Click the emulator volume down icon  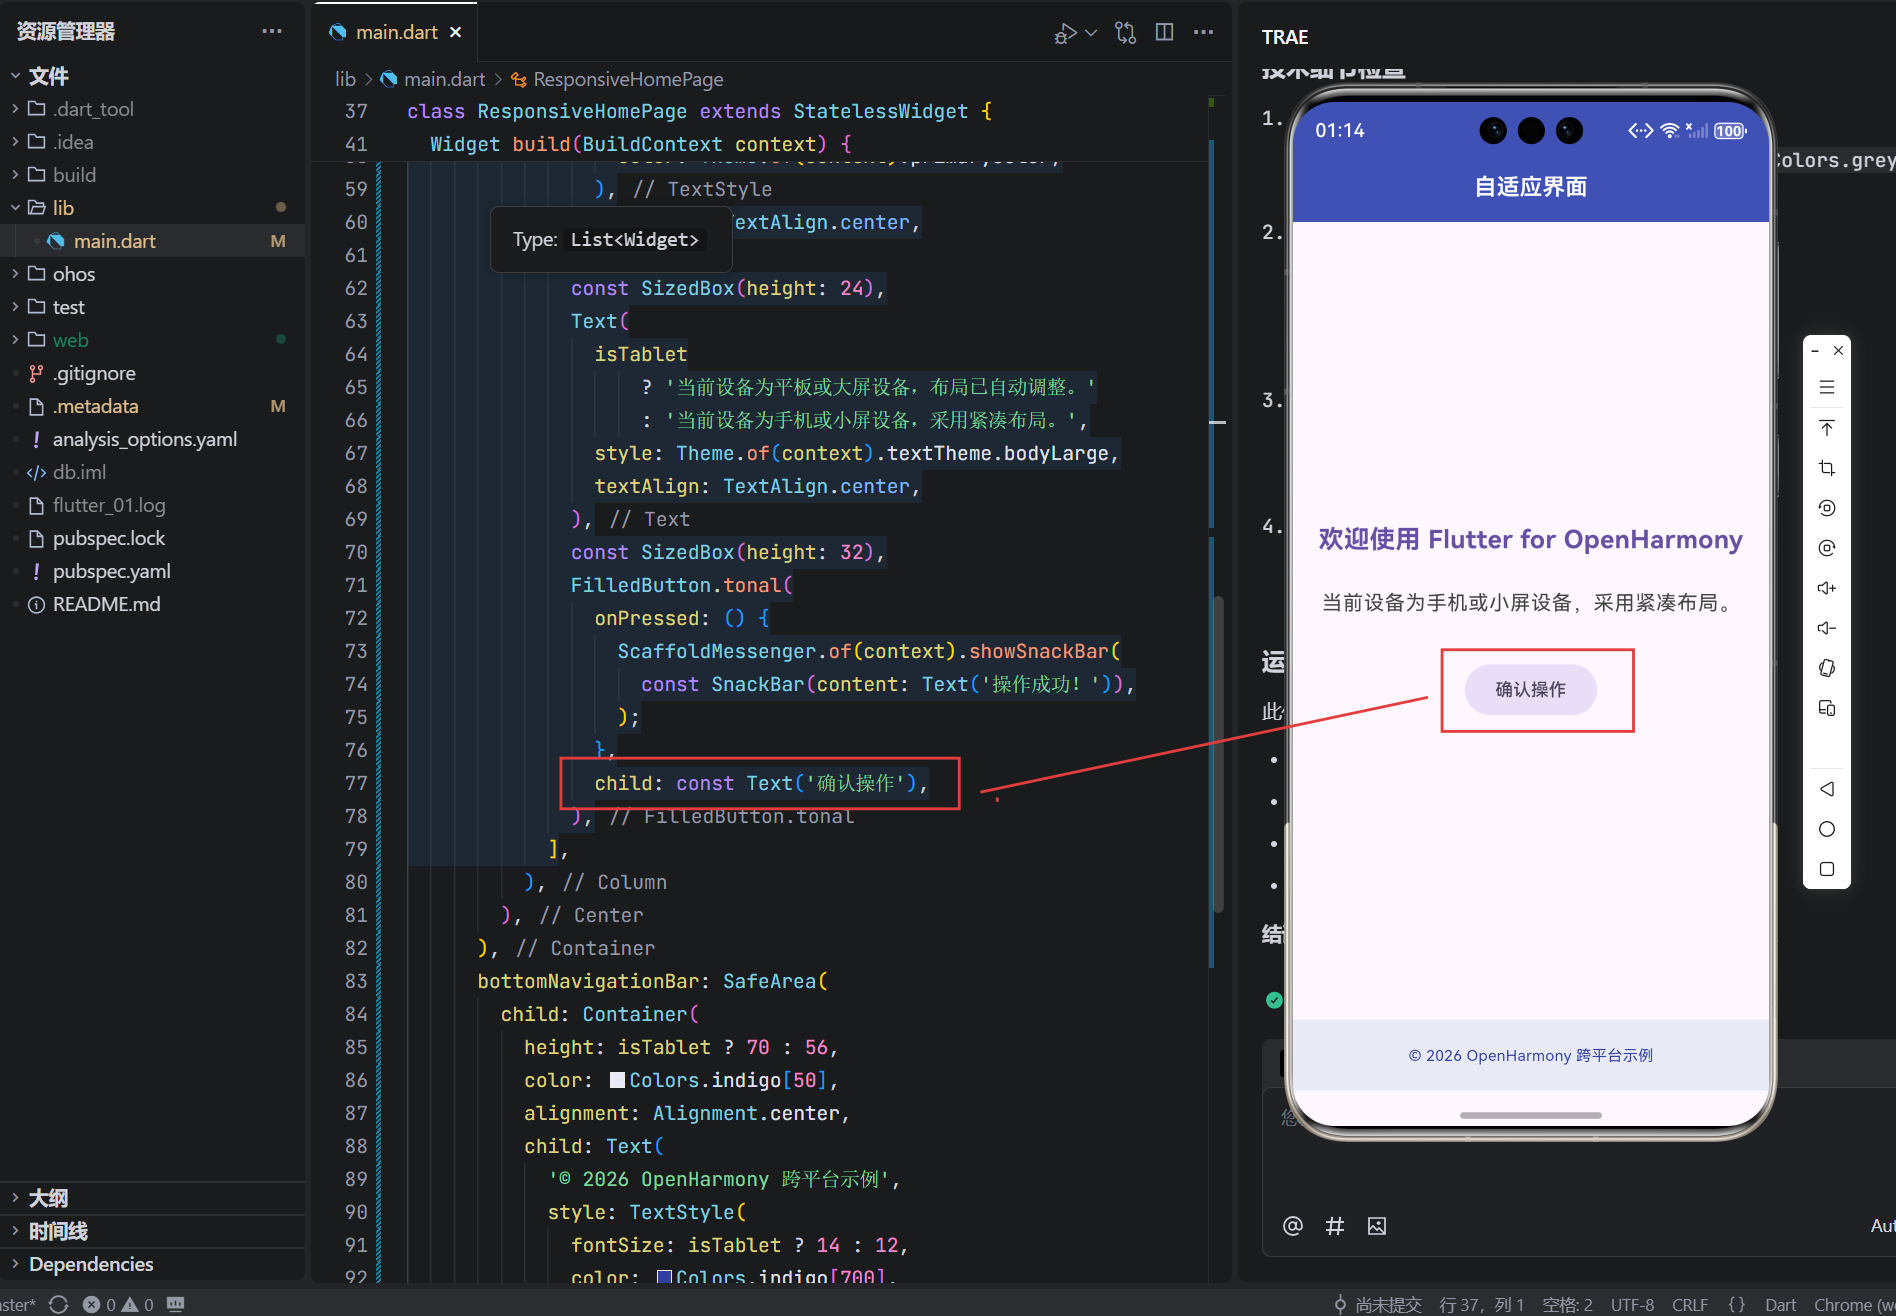coord(1826,628)
